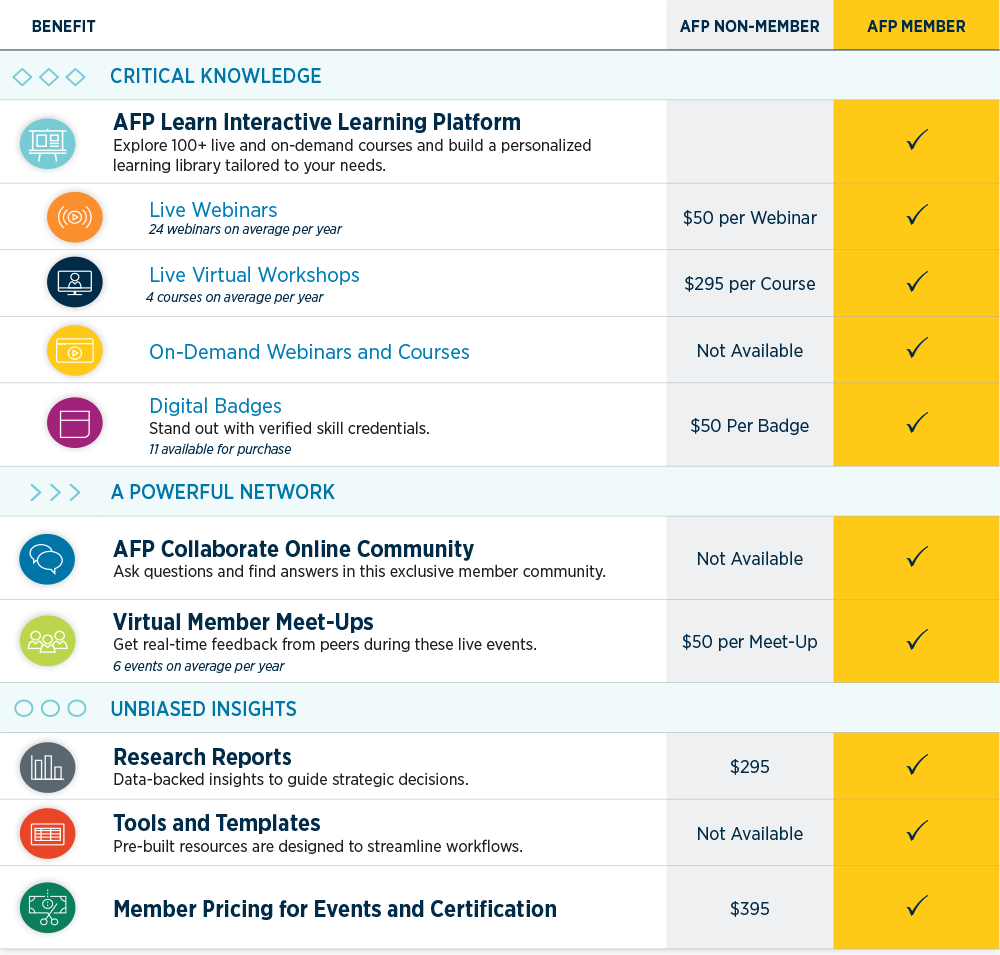Select the "$50 per Meet-Up" price cell
This screenshot has height=955, width=1000.
pyautogui.click(x=750, y=642)
